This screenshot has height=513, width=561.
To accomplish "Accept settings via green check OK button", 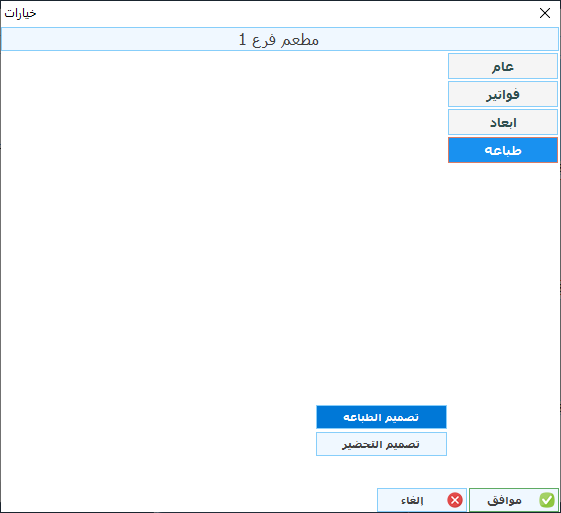I will click(x=514, y=500).
